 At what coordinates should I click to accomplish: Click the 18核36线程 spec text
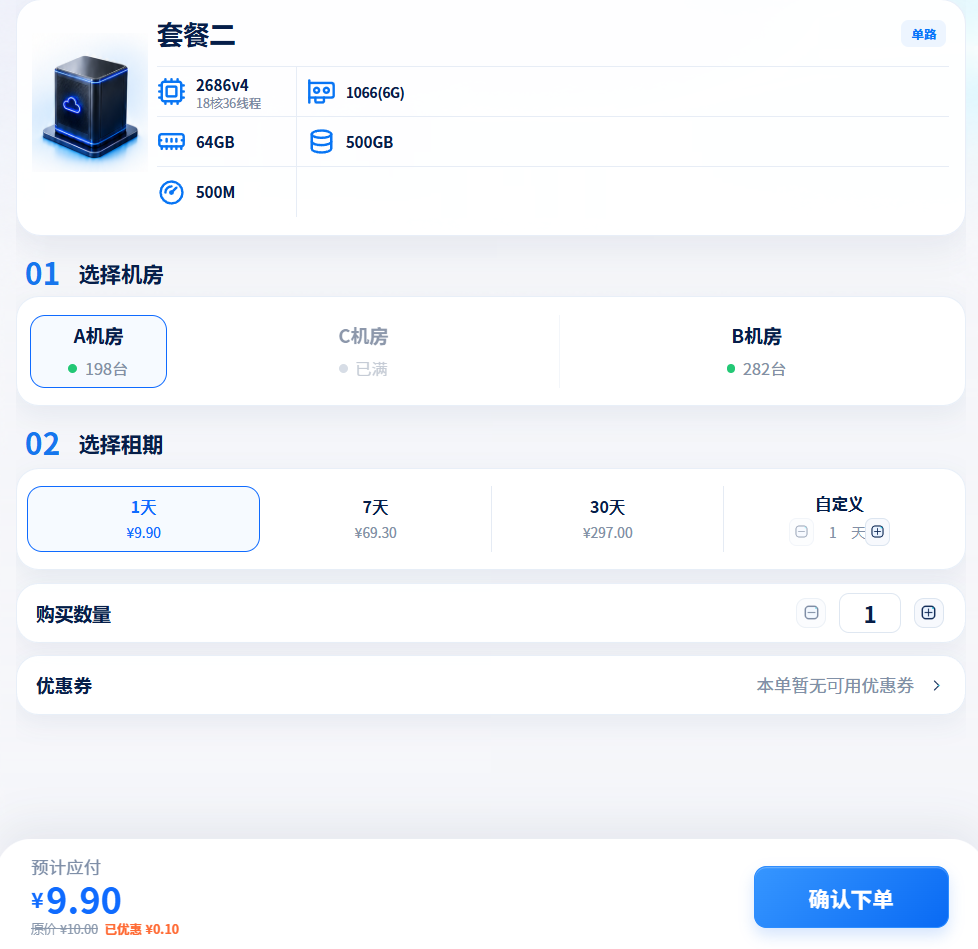228,104
